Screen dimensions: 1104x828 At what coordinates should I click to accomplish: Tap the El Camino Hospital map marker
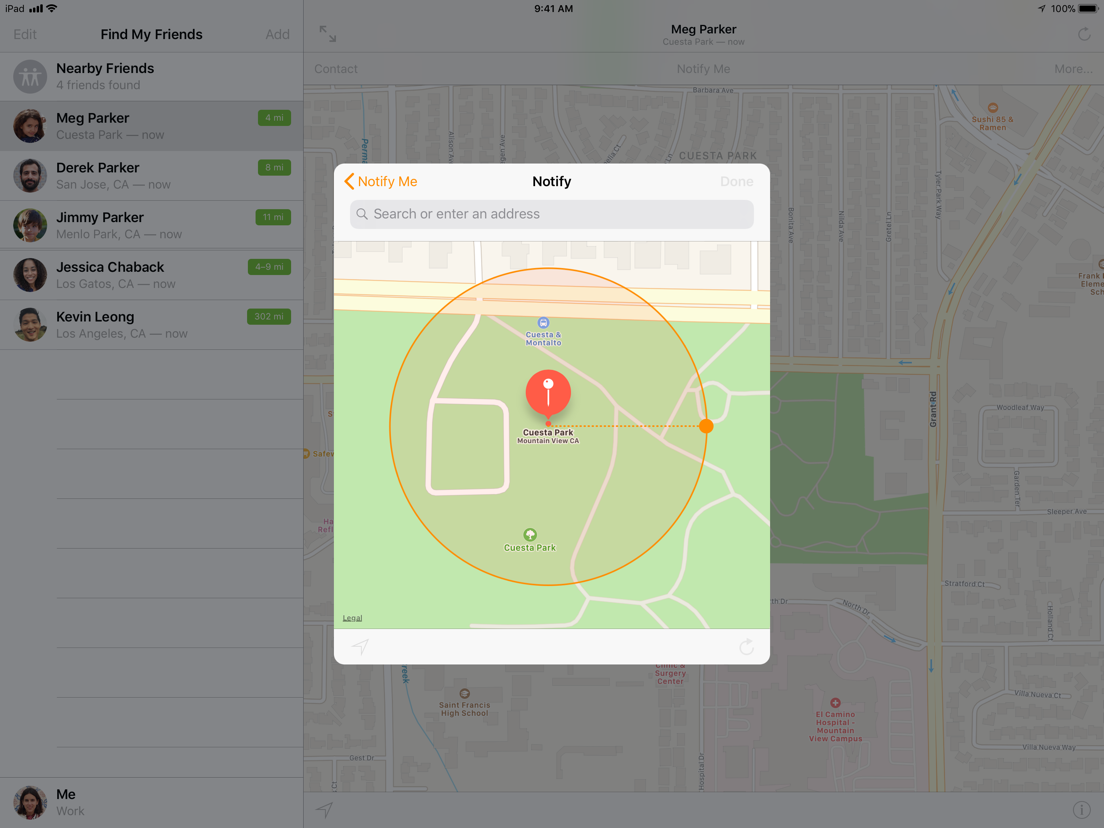pyautogui.click(x=835, y=703)
